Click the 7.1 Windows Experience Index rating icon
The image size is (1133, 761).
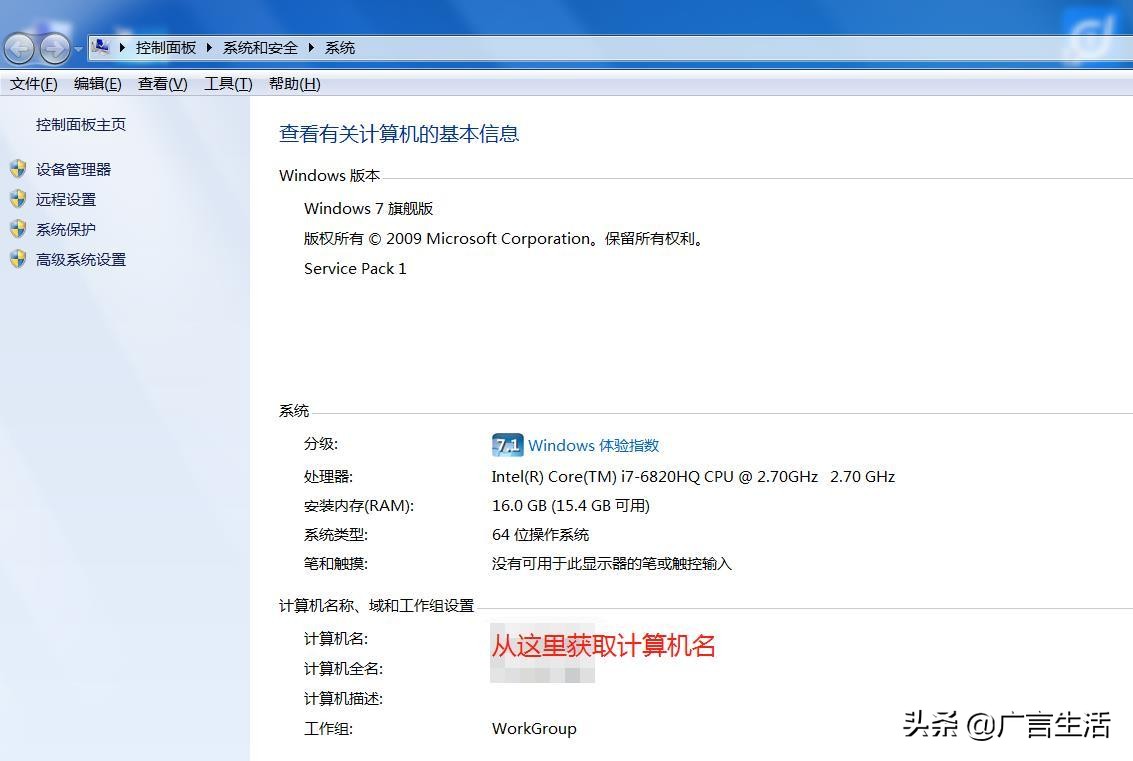(x=507, y=445)
